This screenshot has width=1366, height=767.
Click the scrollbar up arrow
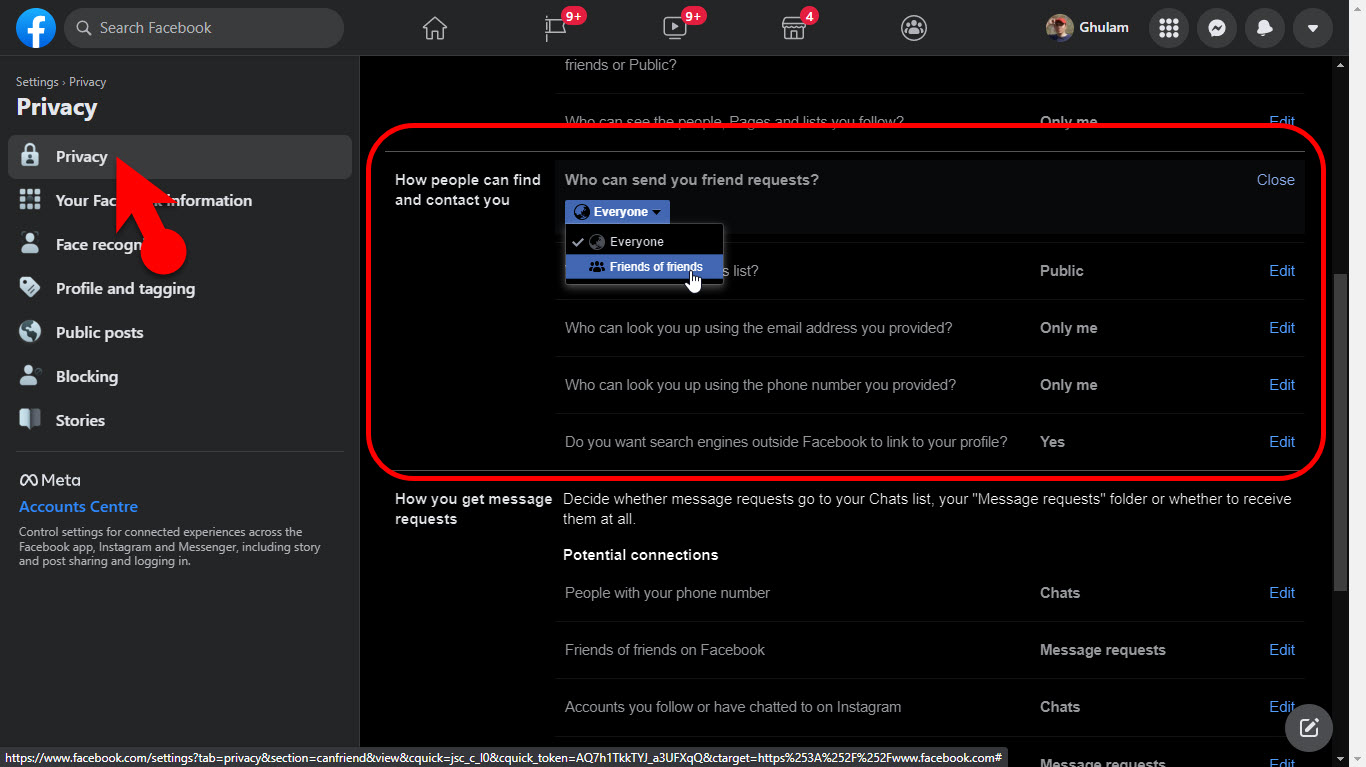(1341, 65)
